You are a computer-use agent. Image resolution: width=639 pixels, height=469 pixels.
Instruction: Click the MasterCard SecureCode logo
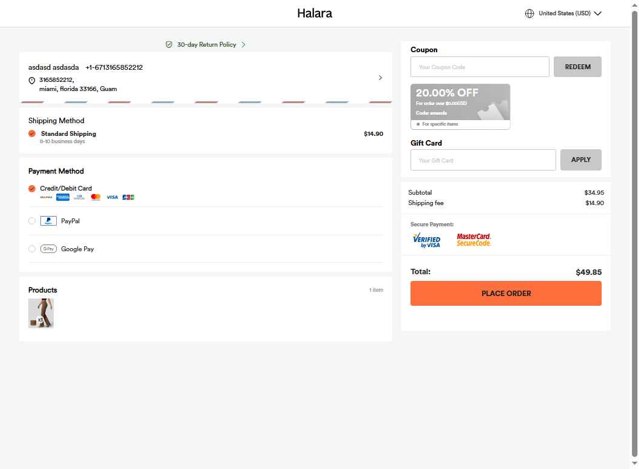(474, 240)
